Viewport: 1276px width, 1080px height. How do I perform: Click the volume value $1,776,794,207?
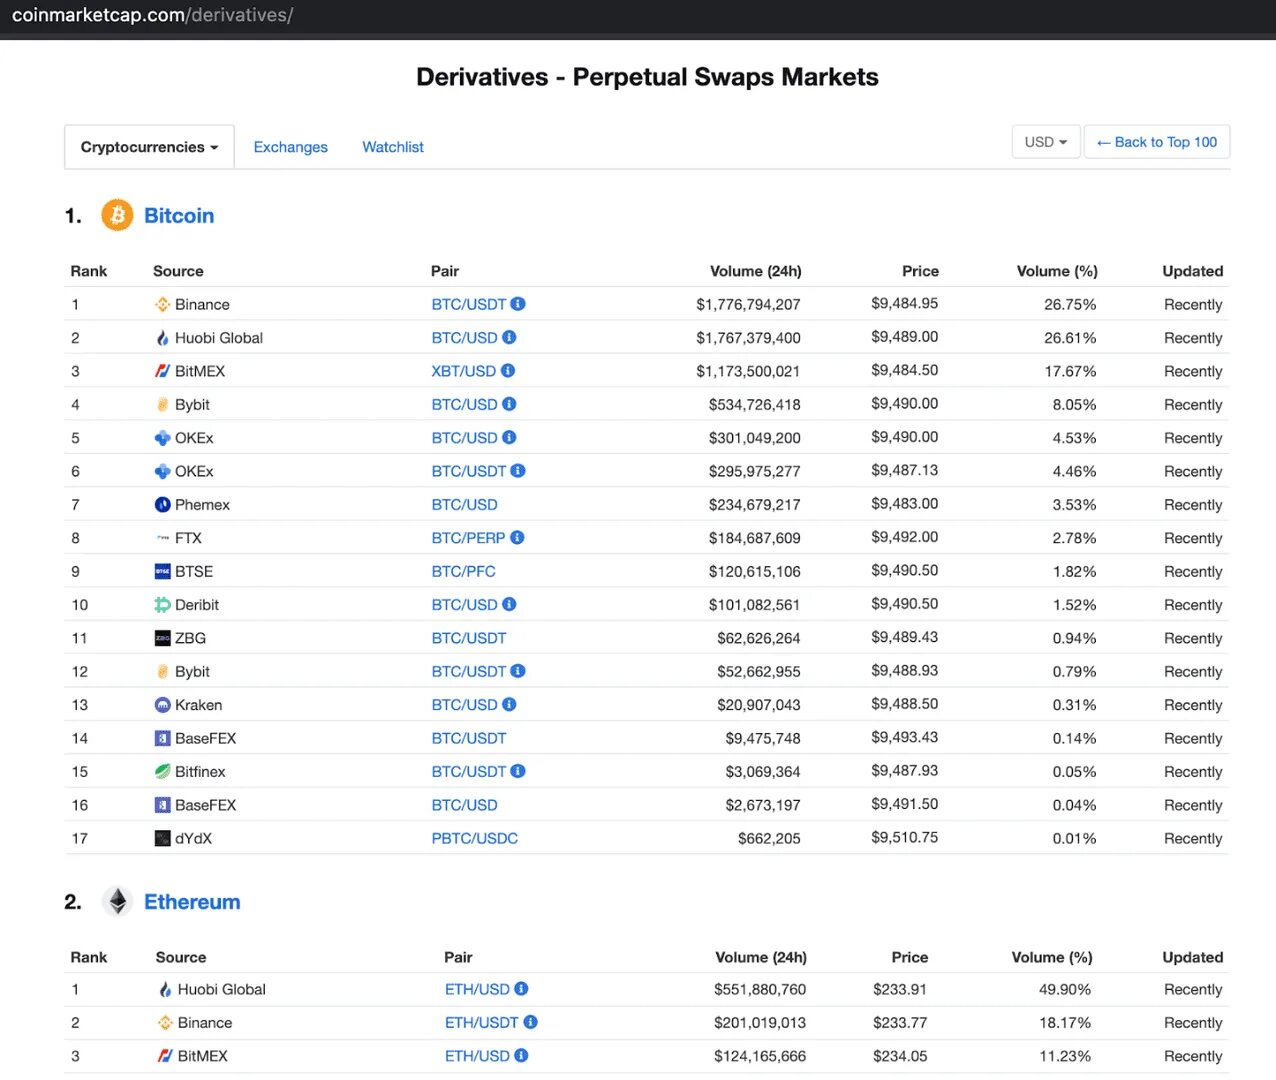coord(748,304)
